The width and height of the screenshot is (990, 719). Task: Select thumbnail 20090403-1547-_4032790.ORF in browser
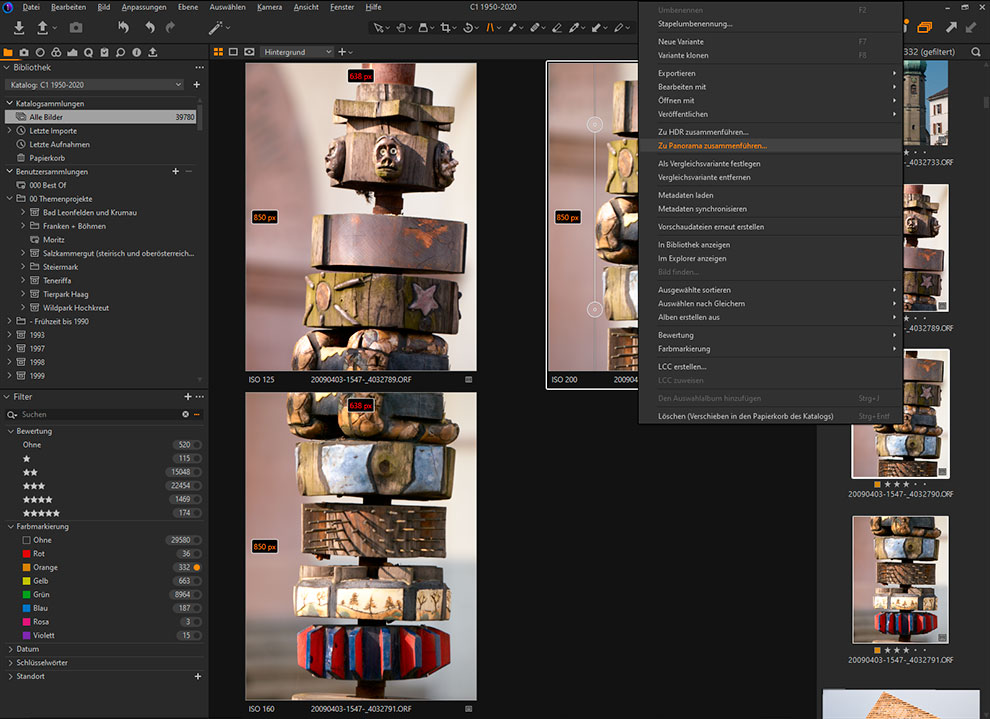point(900,414)
